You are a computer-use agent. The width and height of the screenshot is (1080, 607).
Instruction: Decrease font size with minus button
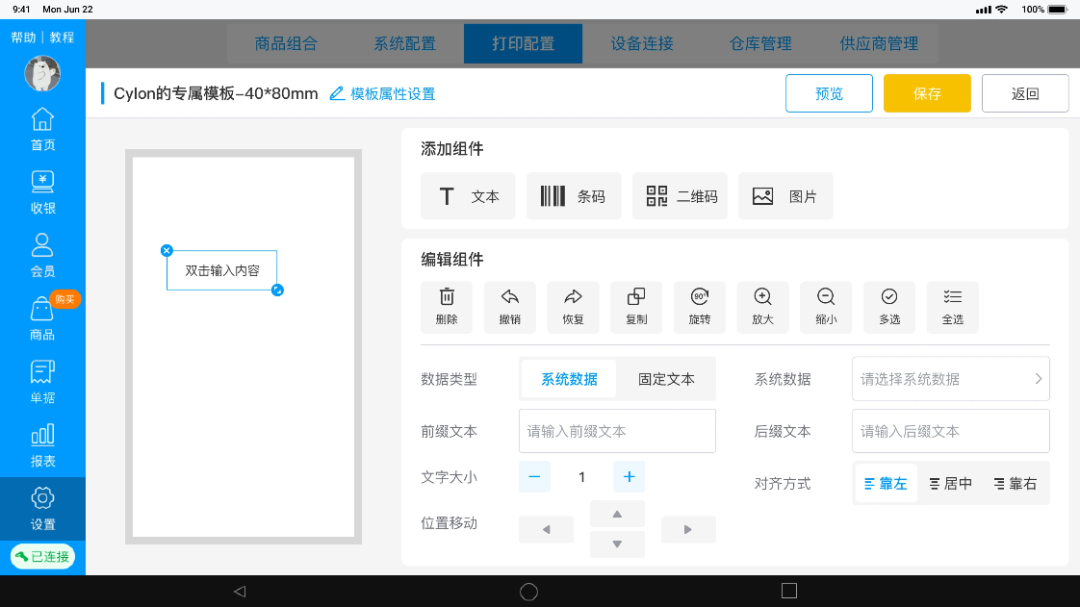click(534, 477)
